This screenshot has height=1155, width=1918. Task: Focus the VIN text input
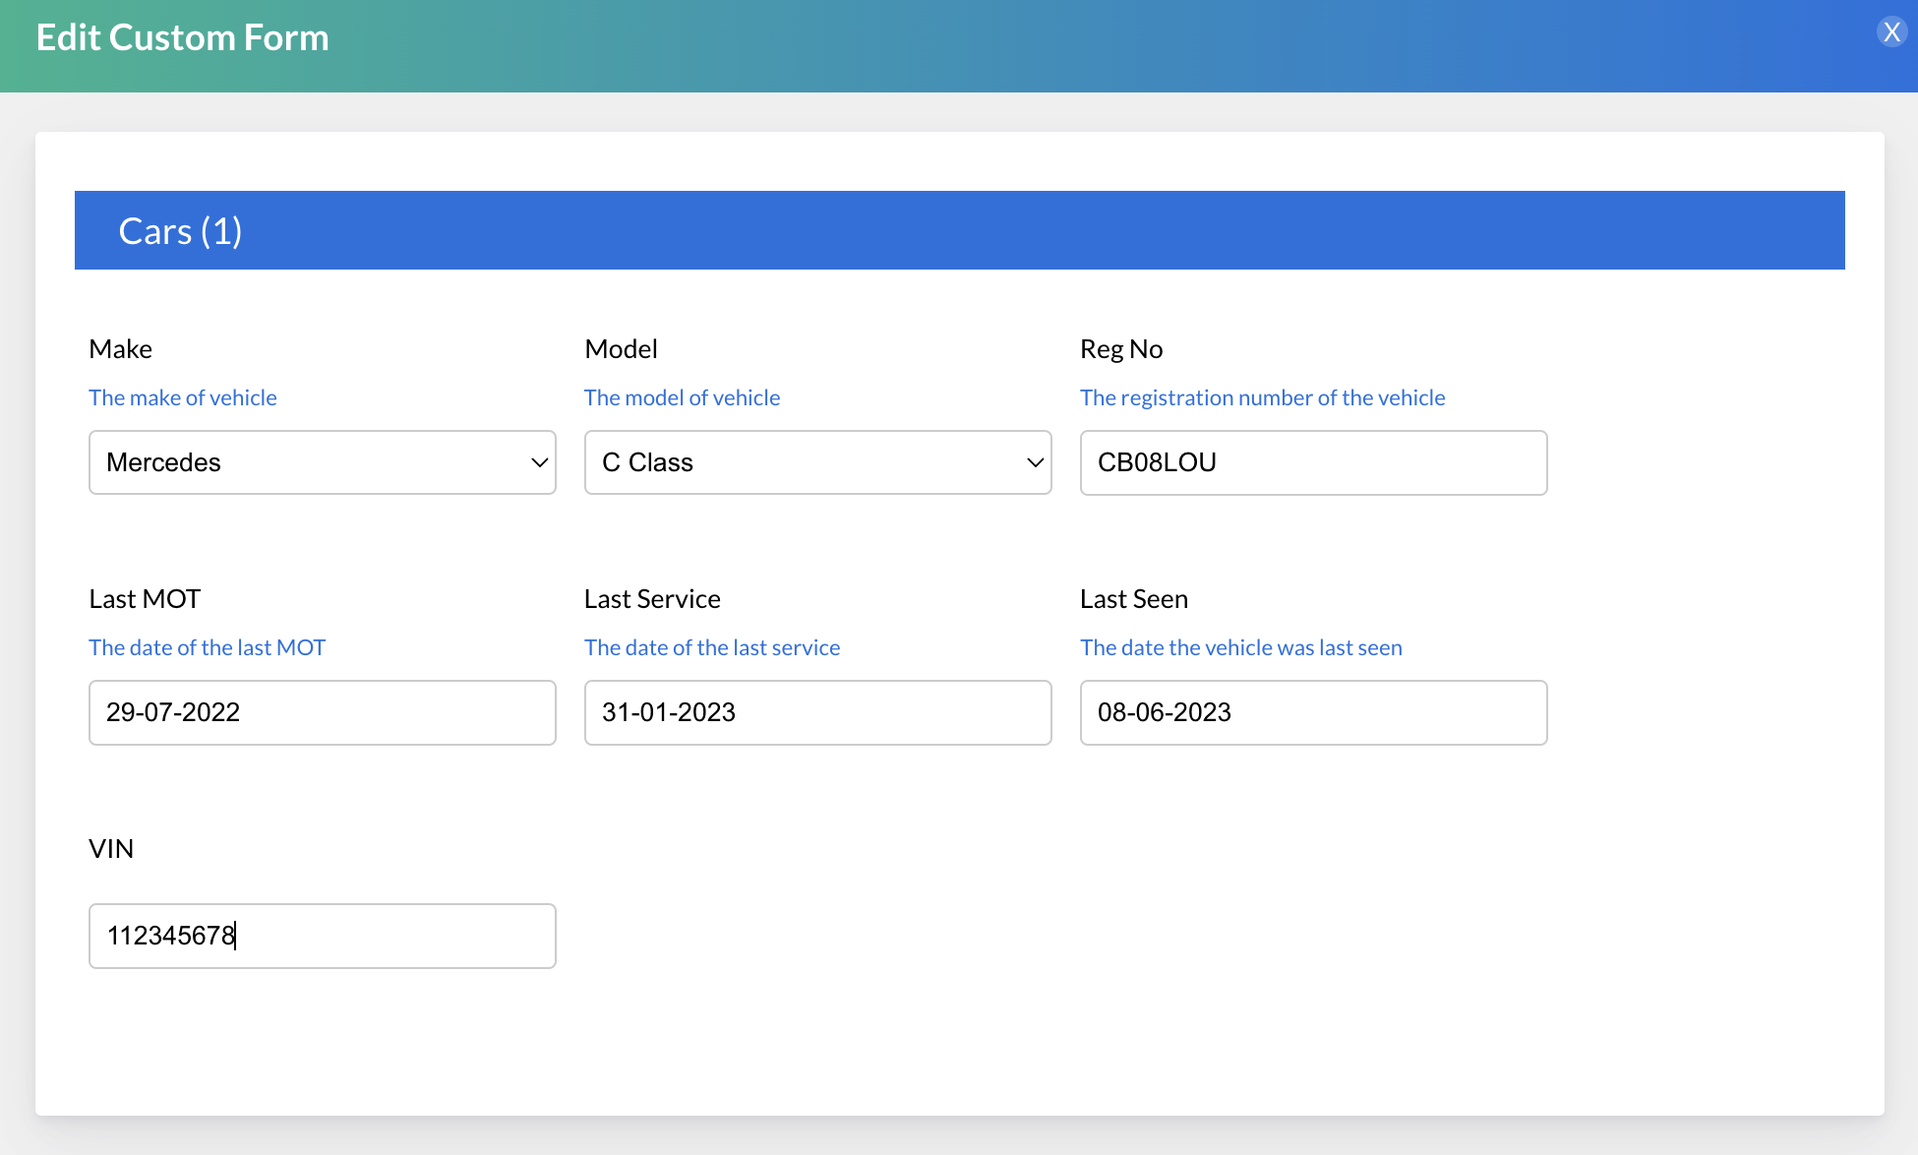[322, 935]
